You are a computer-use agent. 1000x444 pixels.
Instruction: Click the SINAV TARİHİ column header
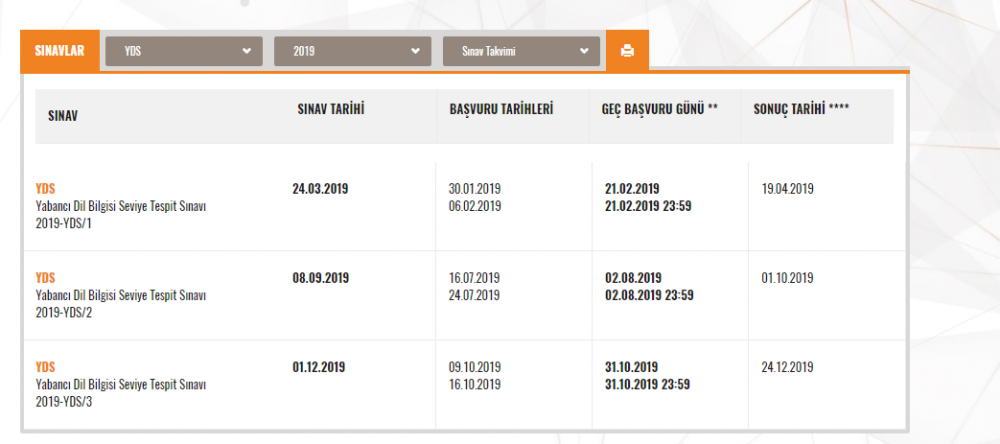click(331, 109)
